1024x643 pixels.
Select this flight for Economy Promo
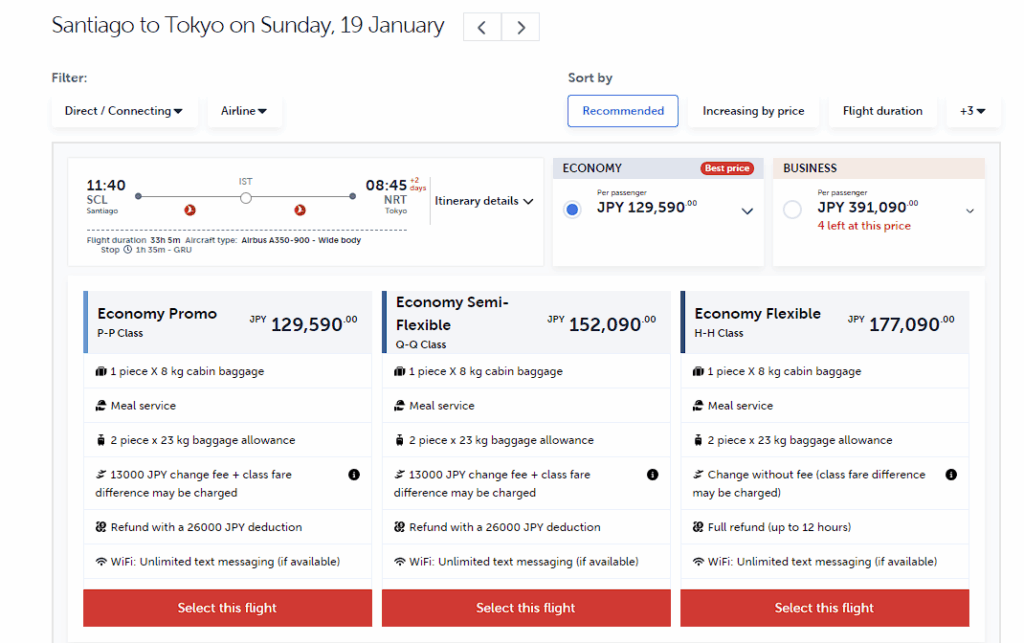point(227,608)
